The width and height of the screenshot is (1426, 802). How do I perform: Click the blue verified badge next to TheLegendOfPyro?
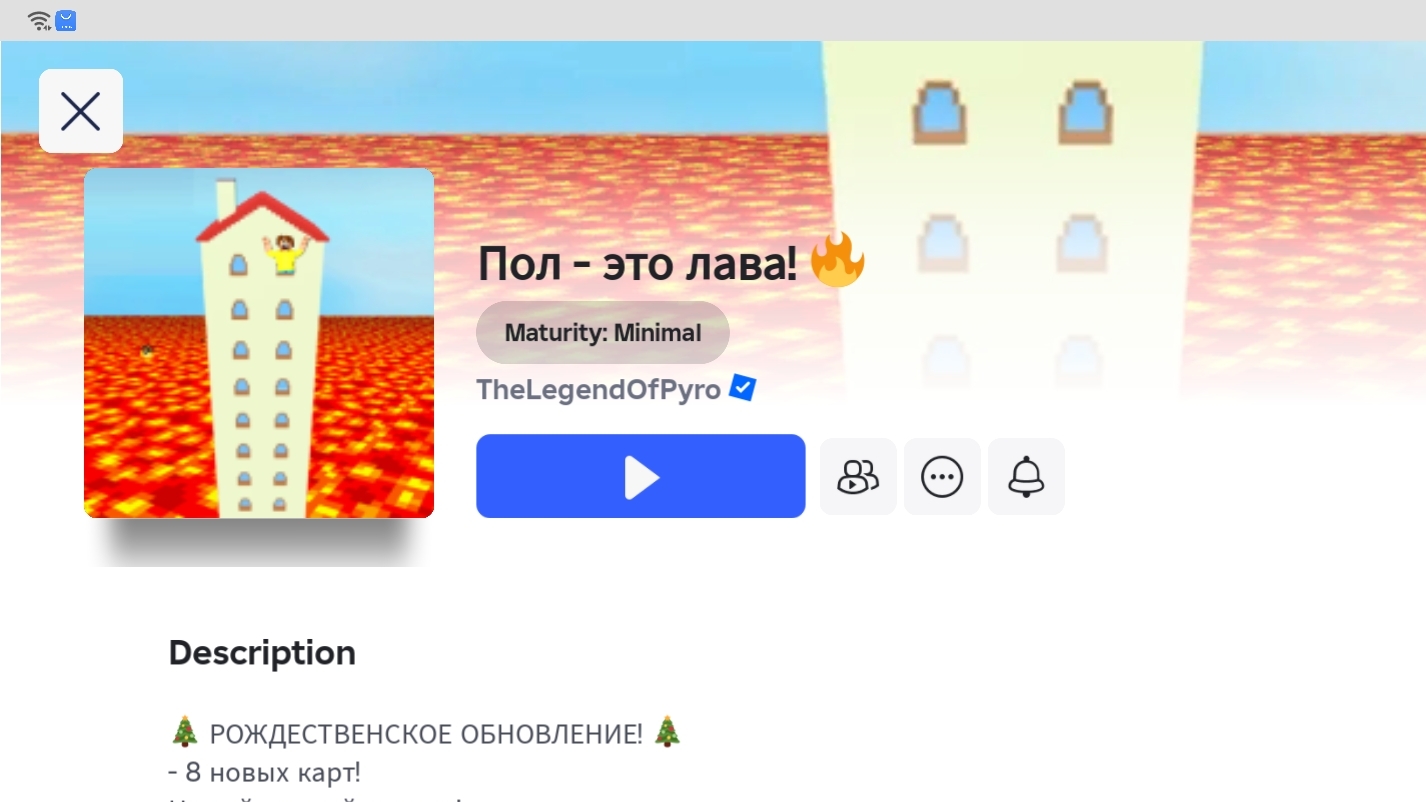(742, 388)
